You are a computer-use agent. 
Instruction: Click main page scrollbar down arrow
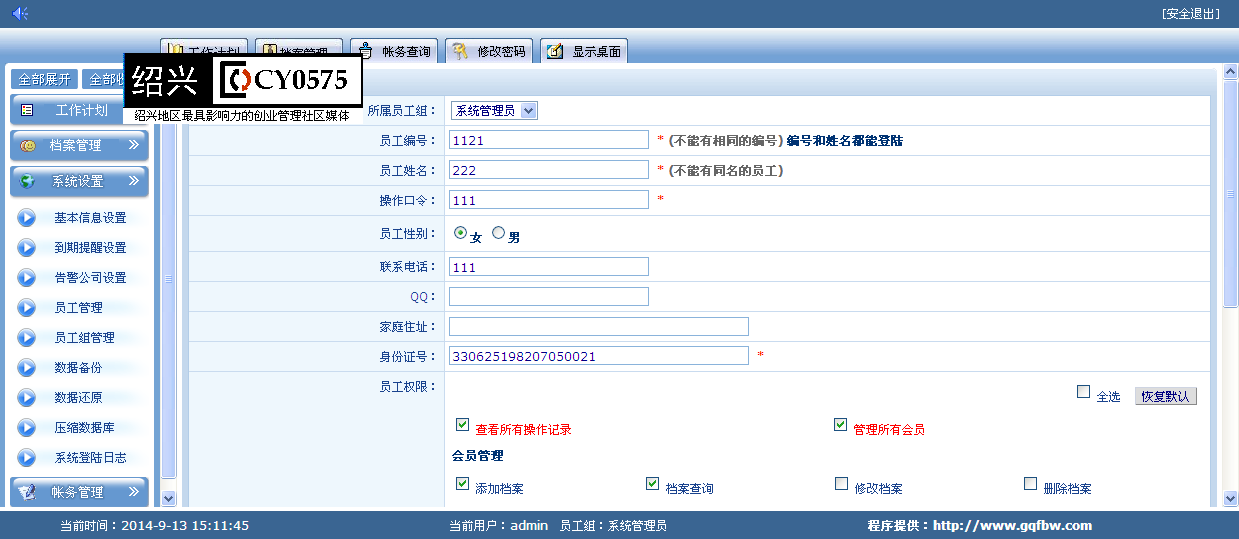point(1230,500)
